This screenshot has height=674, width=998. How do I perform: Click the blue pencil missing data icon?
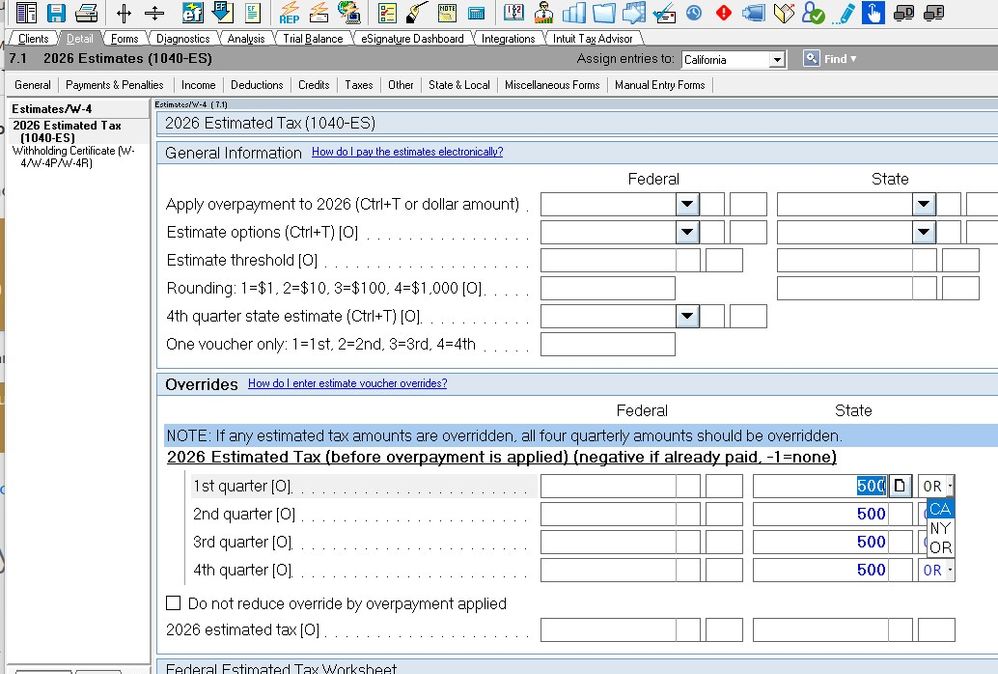pos(846,13)
